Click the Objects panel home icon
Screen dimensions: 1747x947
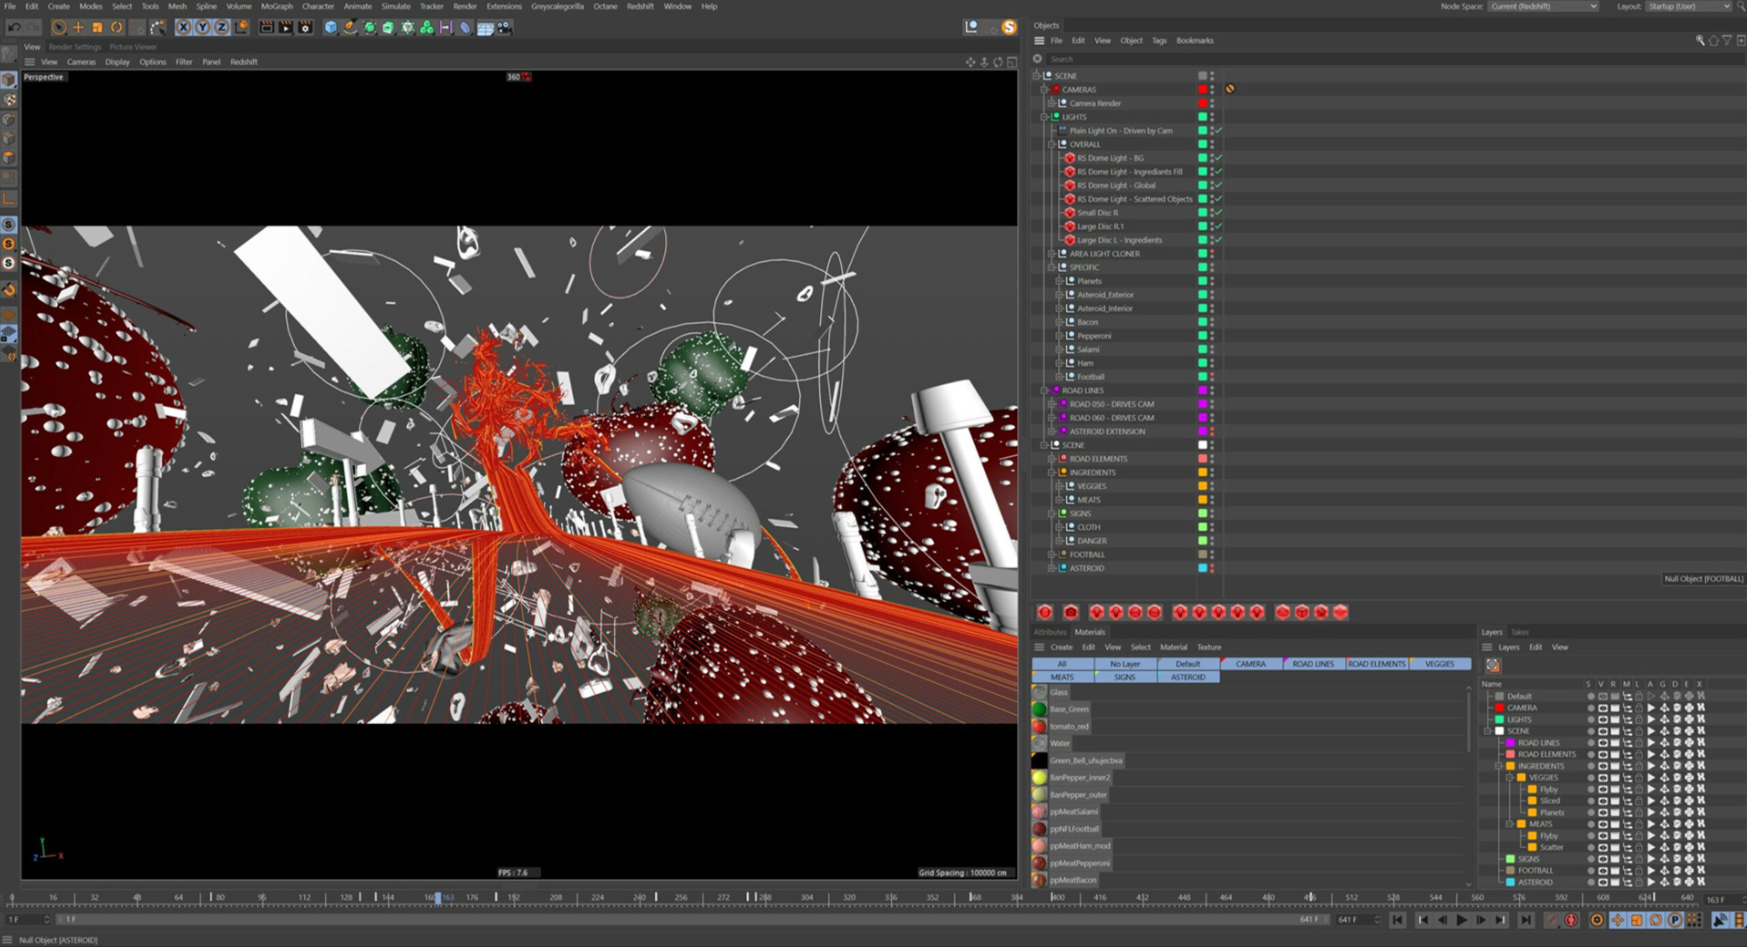1713,41
